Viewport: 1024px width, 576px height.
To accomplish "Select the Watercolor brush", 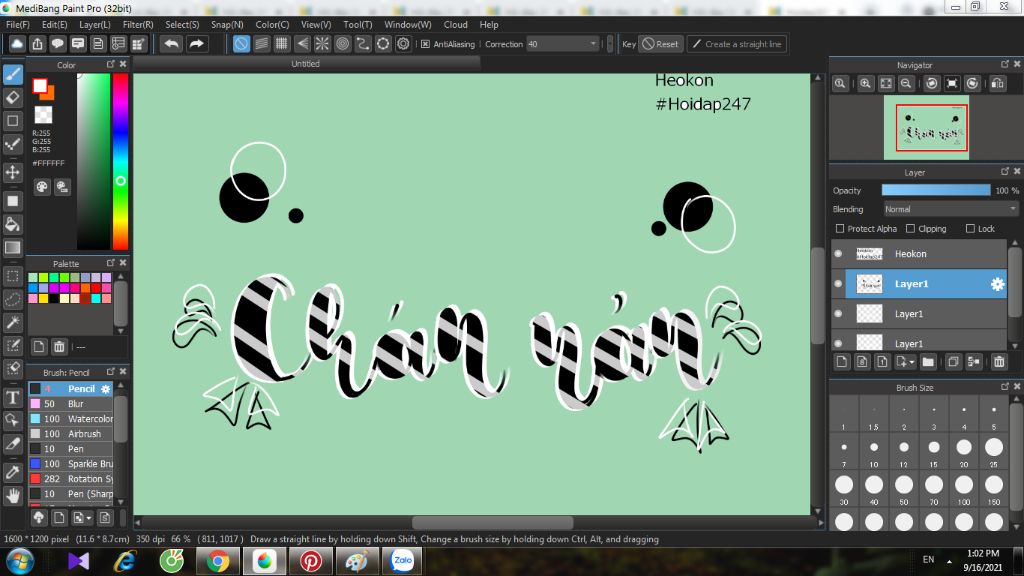I will click(x=71, y=419).
